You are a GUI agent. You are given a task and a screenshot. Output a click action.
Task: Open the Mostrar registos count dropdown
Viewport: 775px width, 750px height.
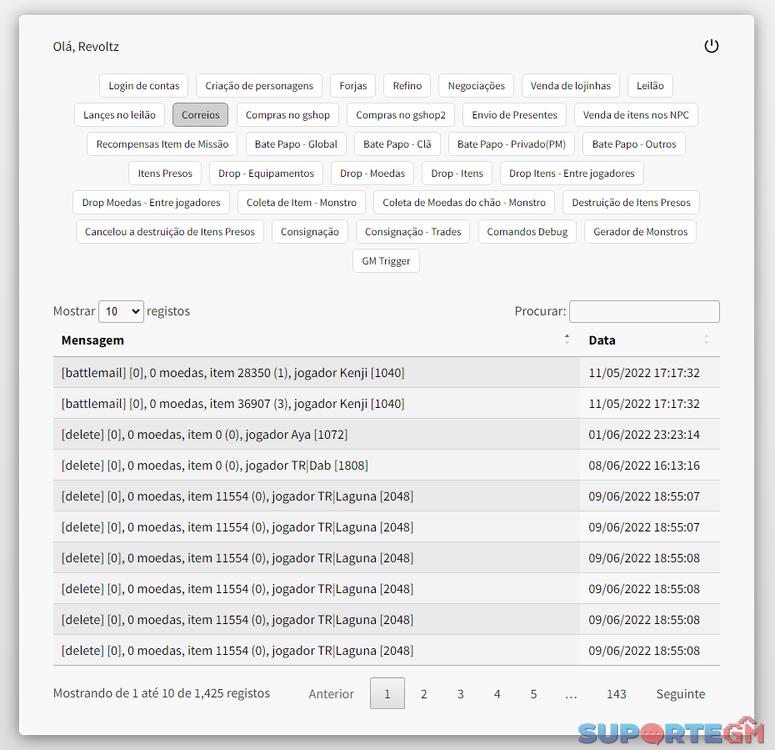pyautogui.click(x=121, y=311)
